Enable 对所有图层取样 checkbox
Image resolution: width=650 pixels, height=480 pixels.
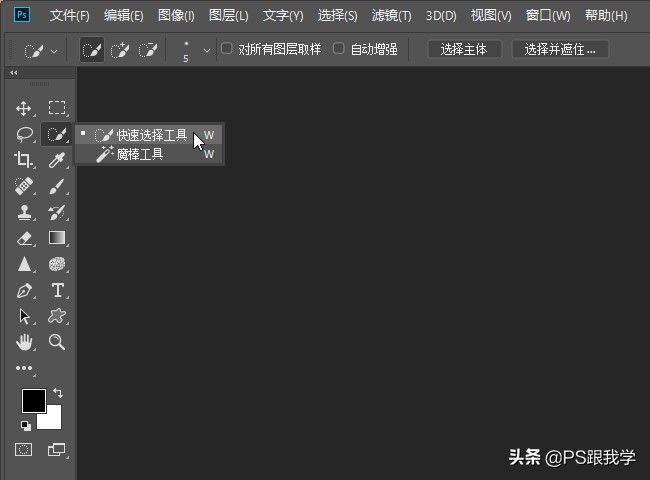[x=226, y=48]
